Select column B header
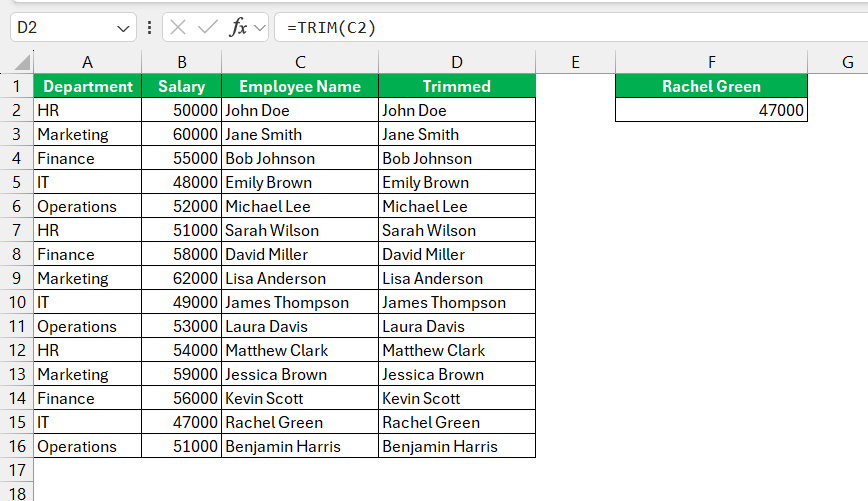868x501 pixels. [x=182, y=62]
